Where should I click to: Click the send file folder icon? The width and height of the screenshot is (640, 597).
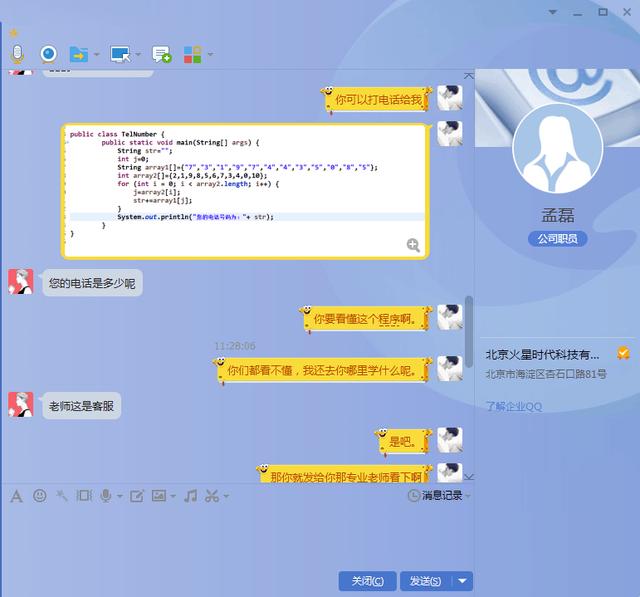coord(79,54)
